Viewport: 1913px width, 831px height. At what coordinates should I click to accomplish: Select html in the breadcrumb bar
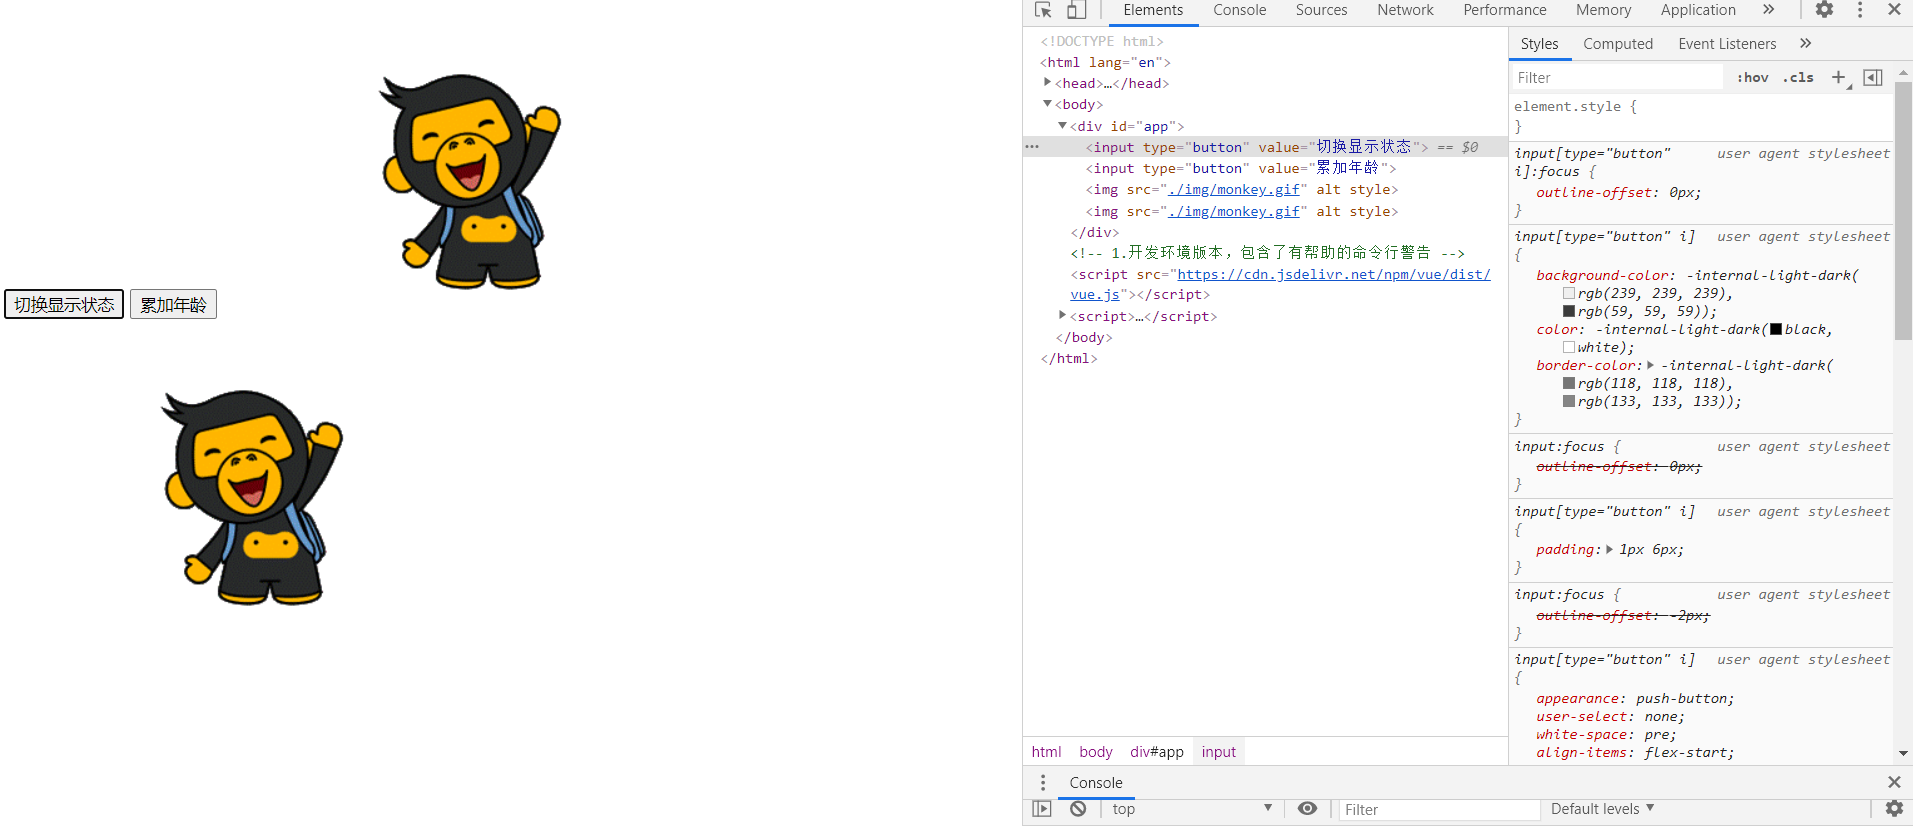click(x=1046, y=752)
